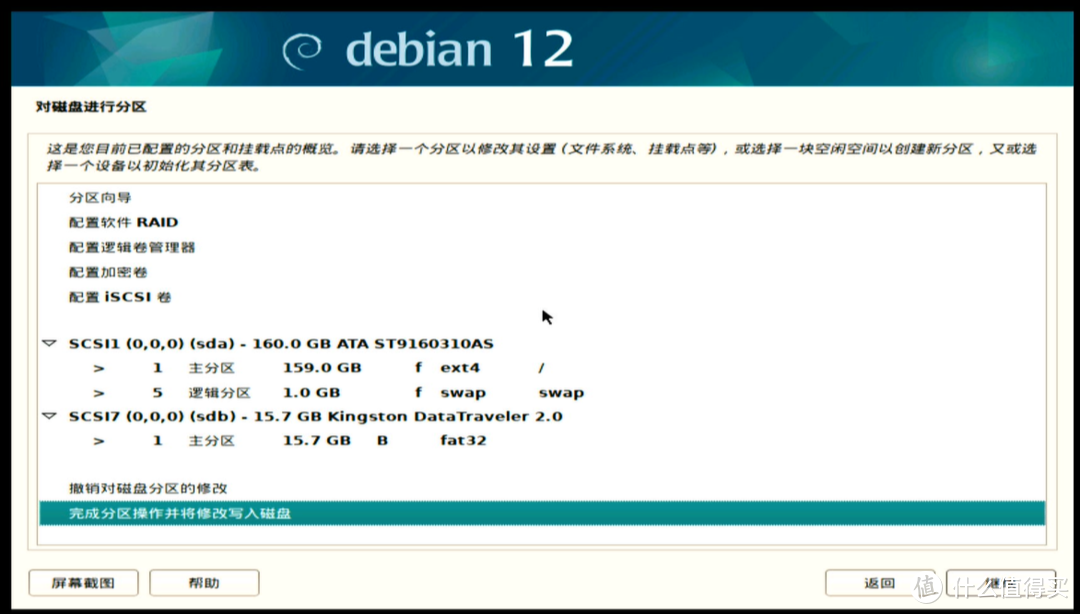
Task: Open 配置软件 RAID option
Action: pos(123,222)
